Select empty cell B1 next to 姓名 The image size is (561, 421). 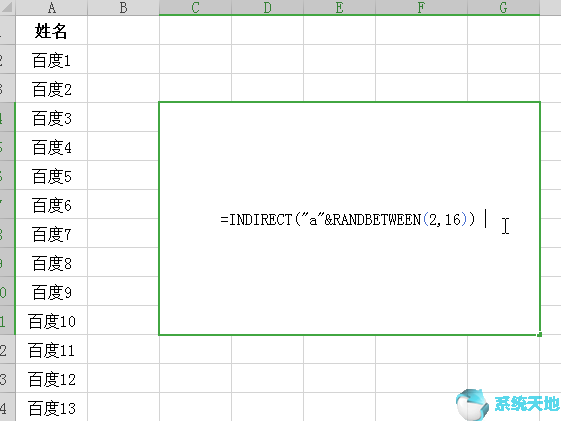[123, 30]
